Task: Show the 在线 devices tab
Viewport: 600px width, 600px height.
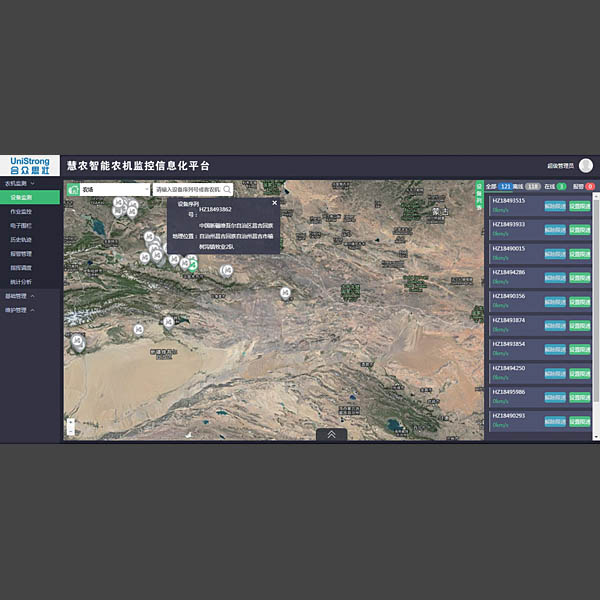Action: click(x=555, y=187)
